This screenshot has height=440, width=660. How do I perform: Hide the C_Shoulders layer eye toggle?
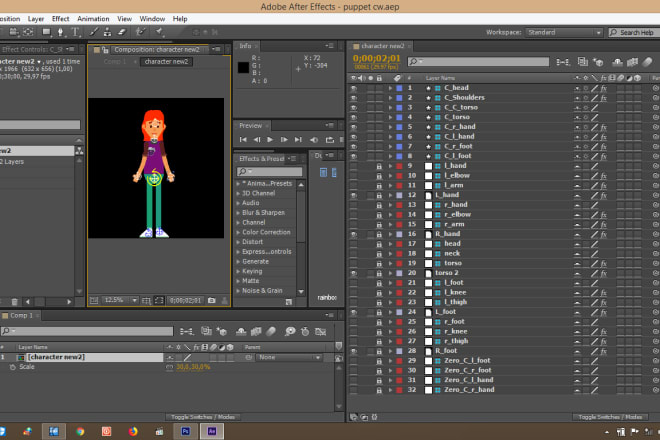coord(354,98)
